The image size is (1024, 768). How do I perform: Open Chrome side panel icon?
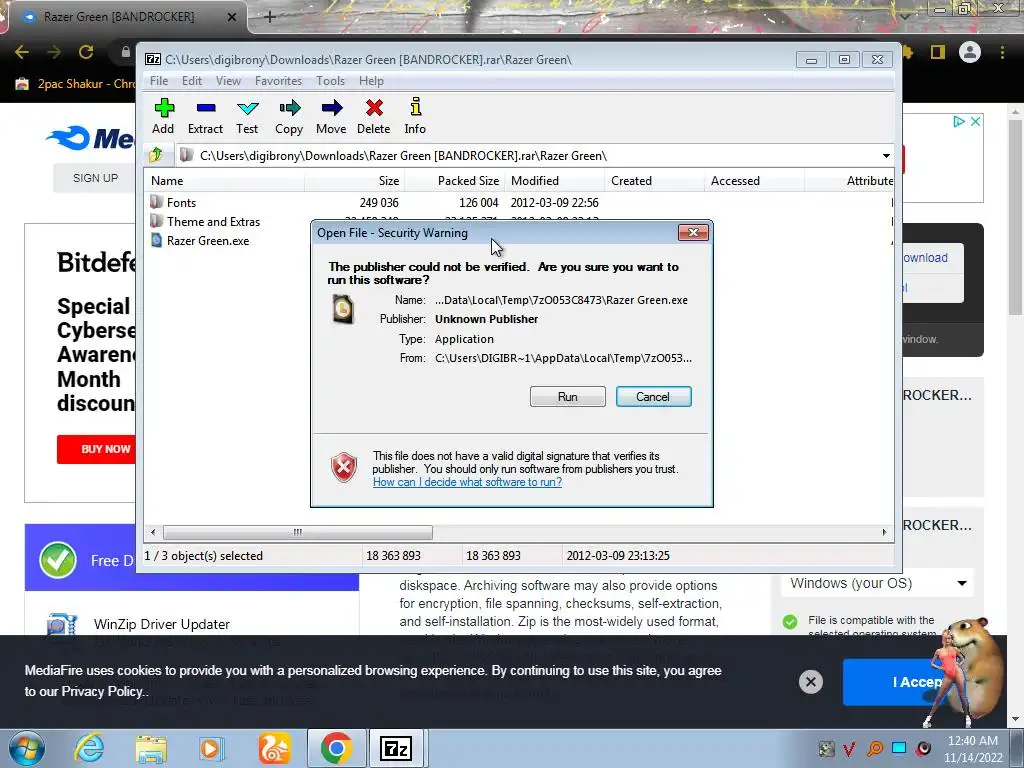(938, 52)
